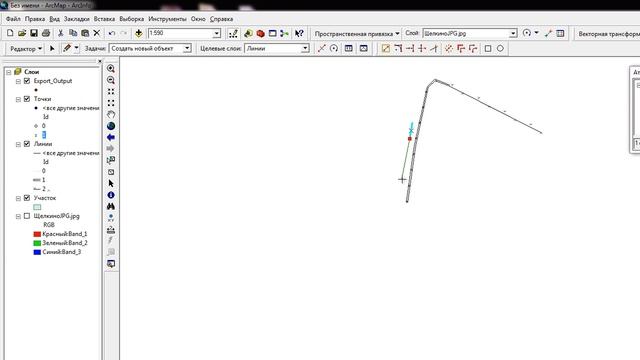Image resolution: width=640 pixels, height=360 pixels.
Task: Click the Синий:Band_3 blue swatch
Action: point(37,252)
